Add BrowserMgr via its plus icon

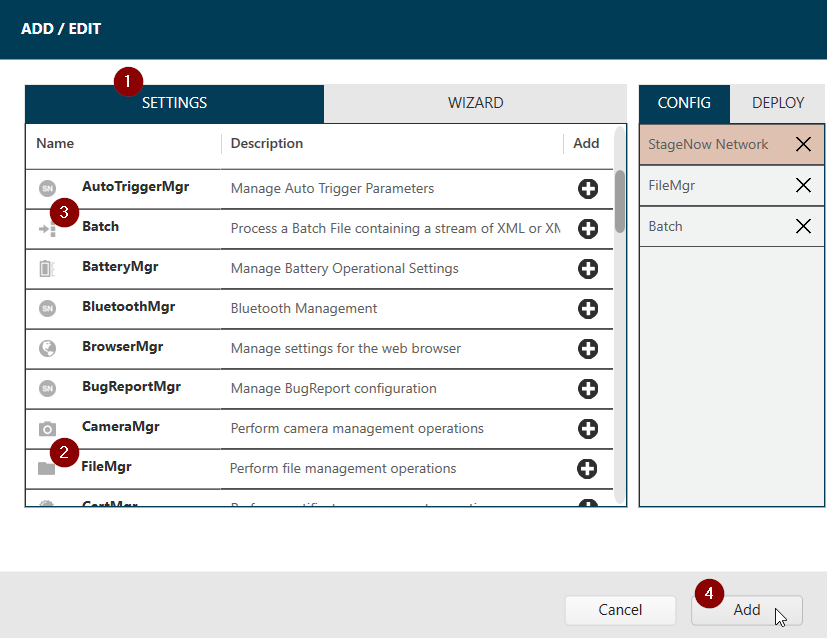(588, 347)
